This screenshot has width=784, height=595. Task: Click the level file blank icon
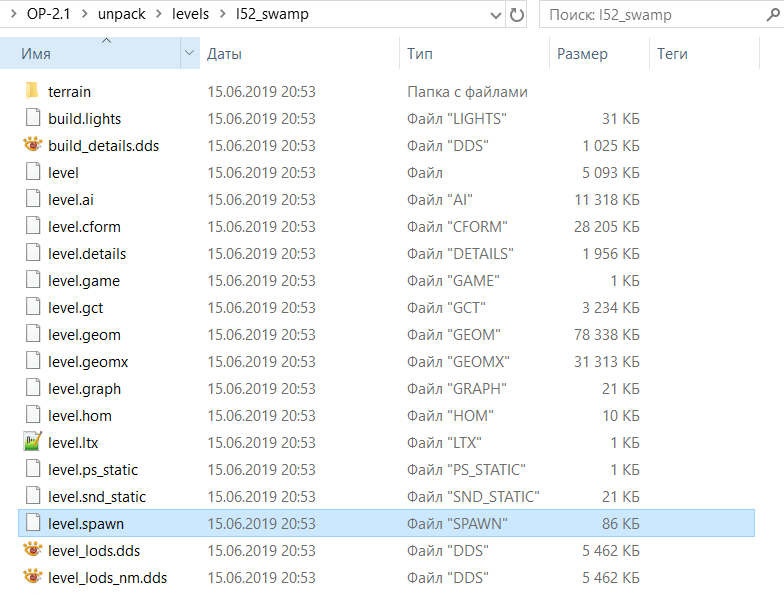[x=33, y=172]
